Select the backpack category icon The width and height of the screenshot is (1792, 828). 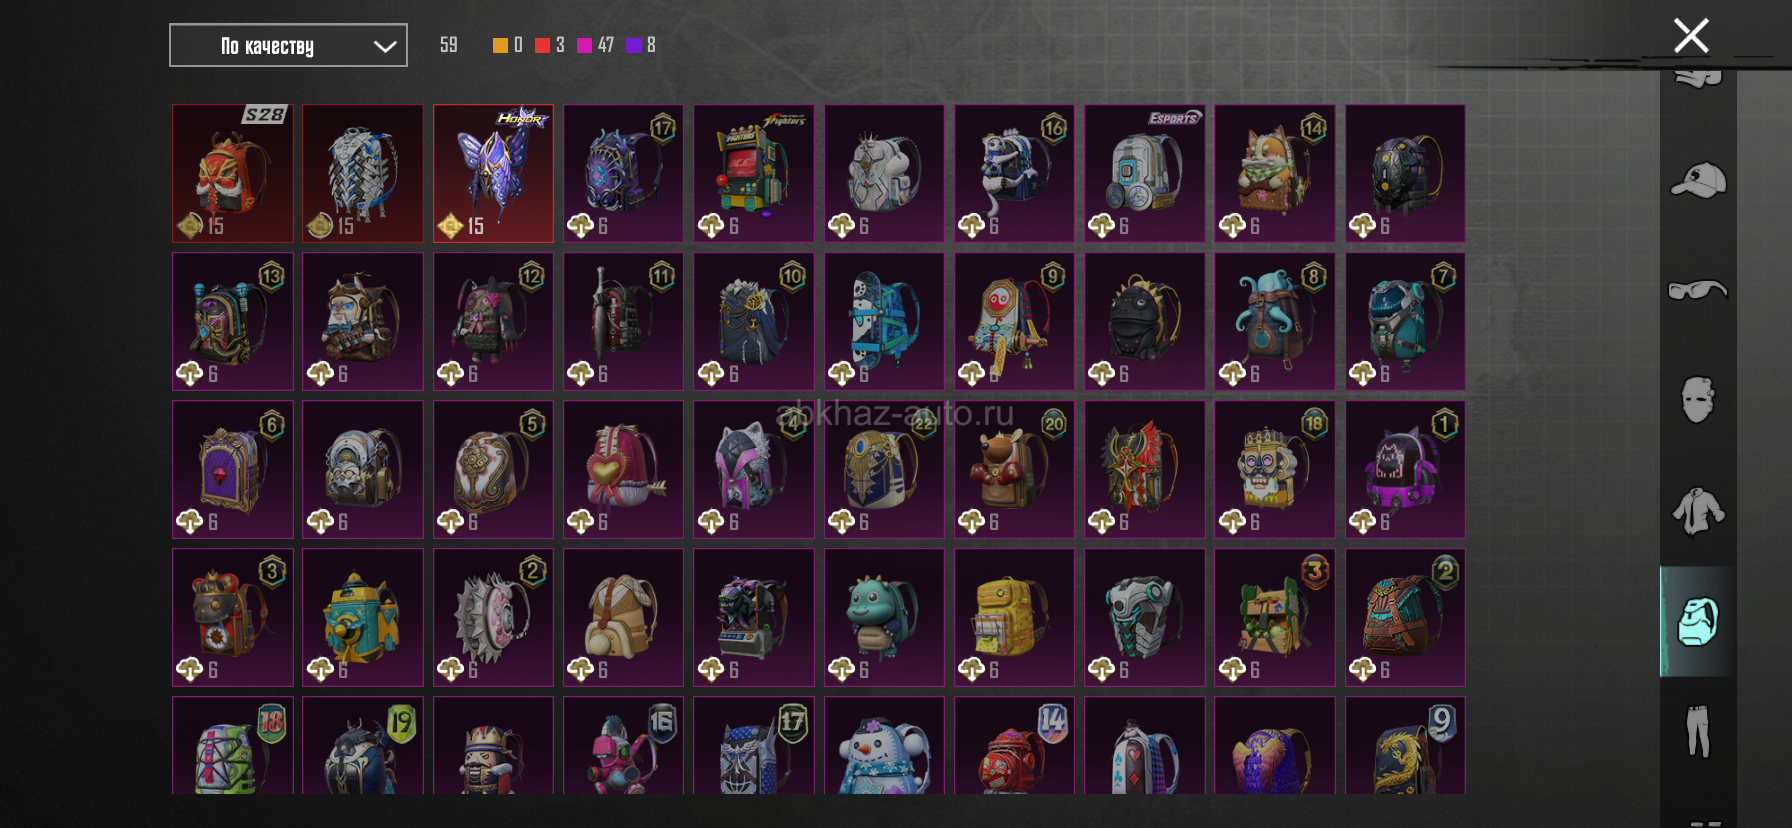(x=1698, y=622)
